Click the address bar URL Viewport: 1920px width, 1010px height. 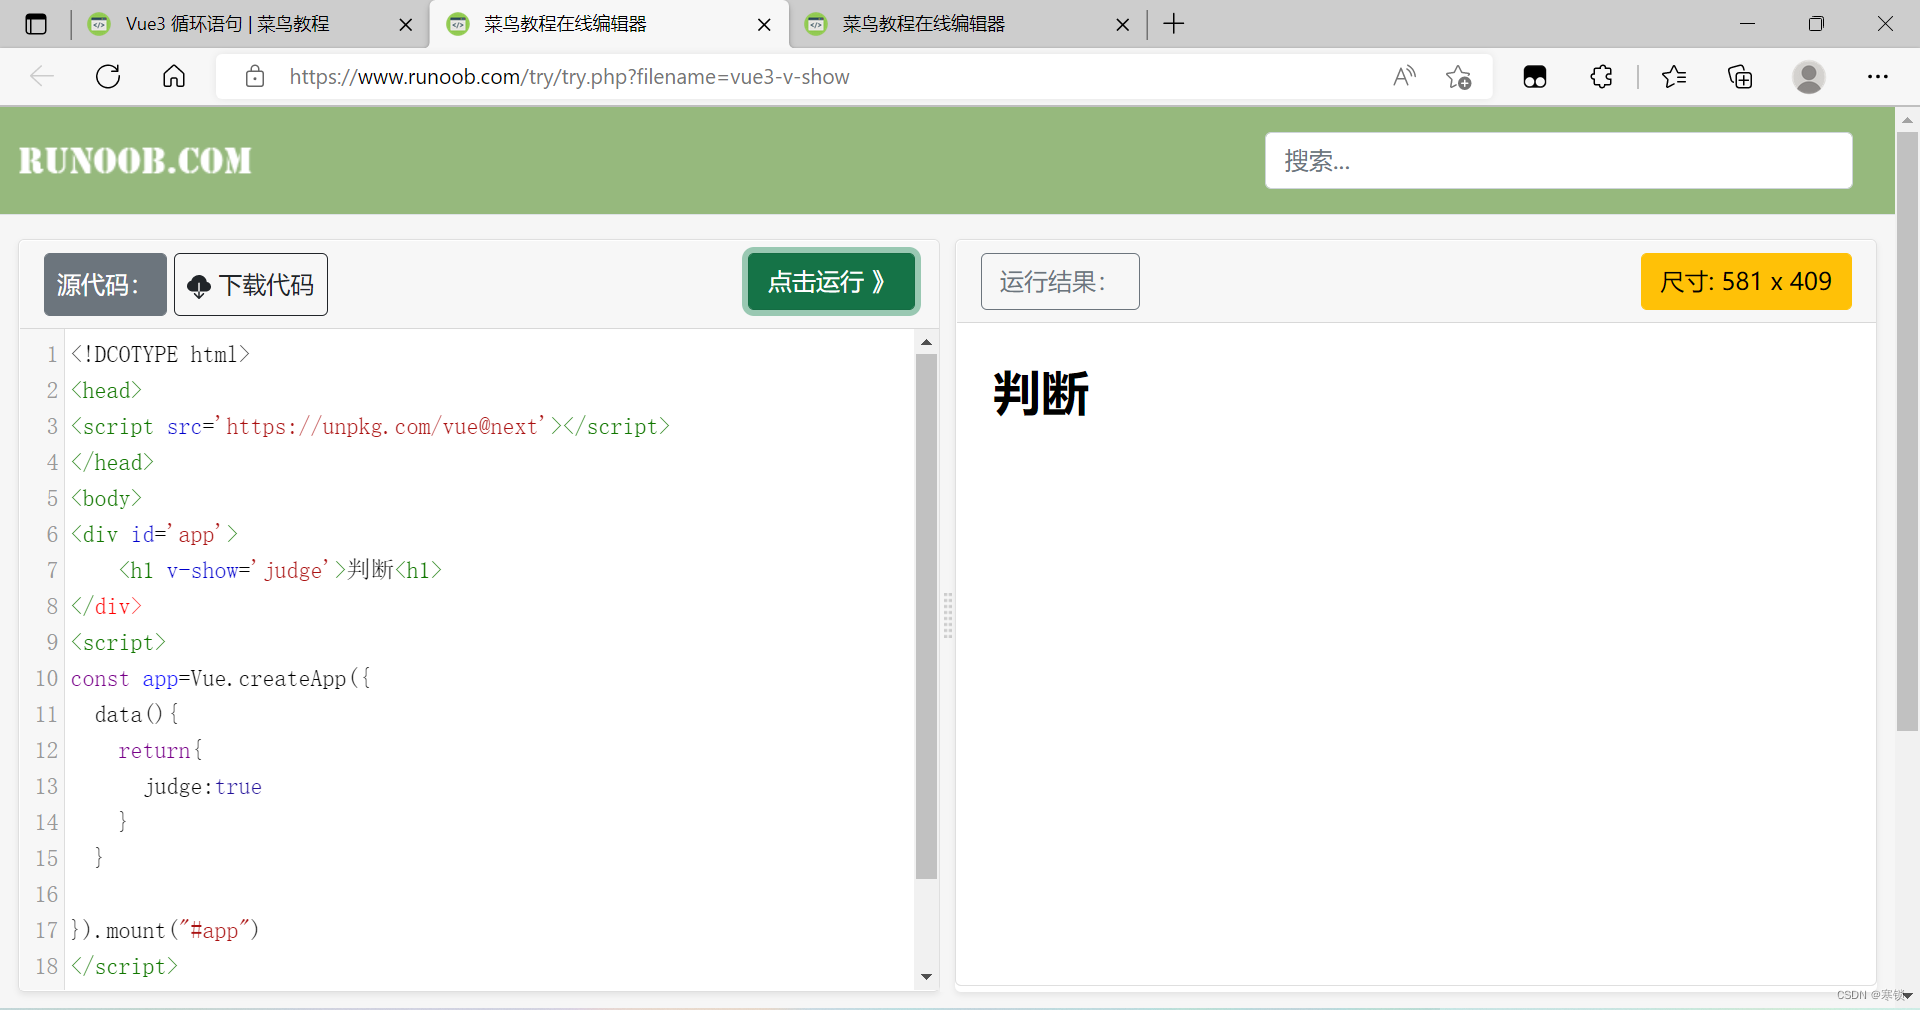point(569,77)
